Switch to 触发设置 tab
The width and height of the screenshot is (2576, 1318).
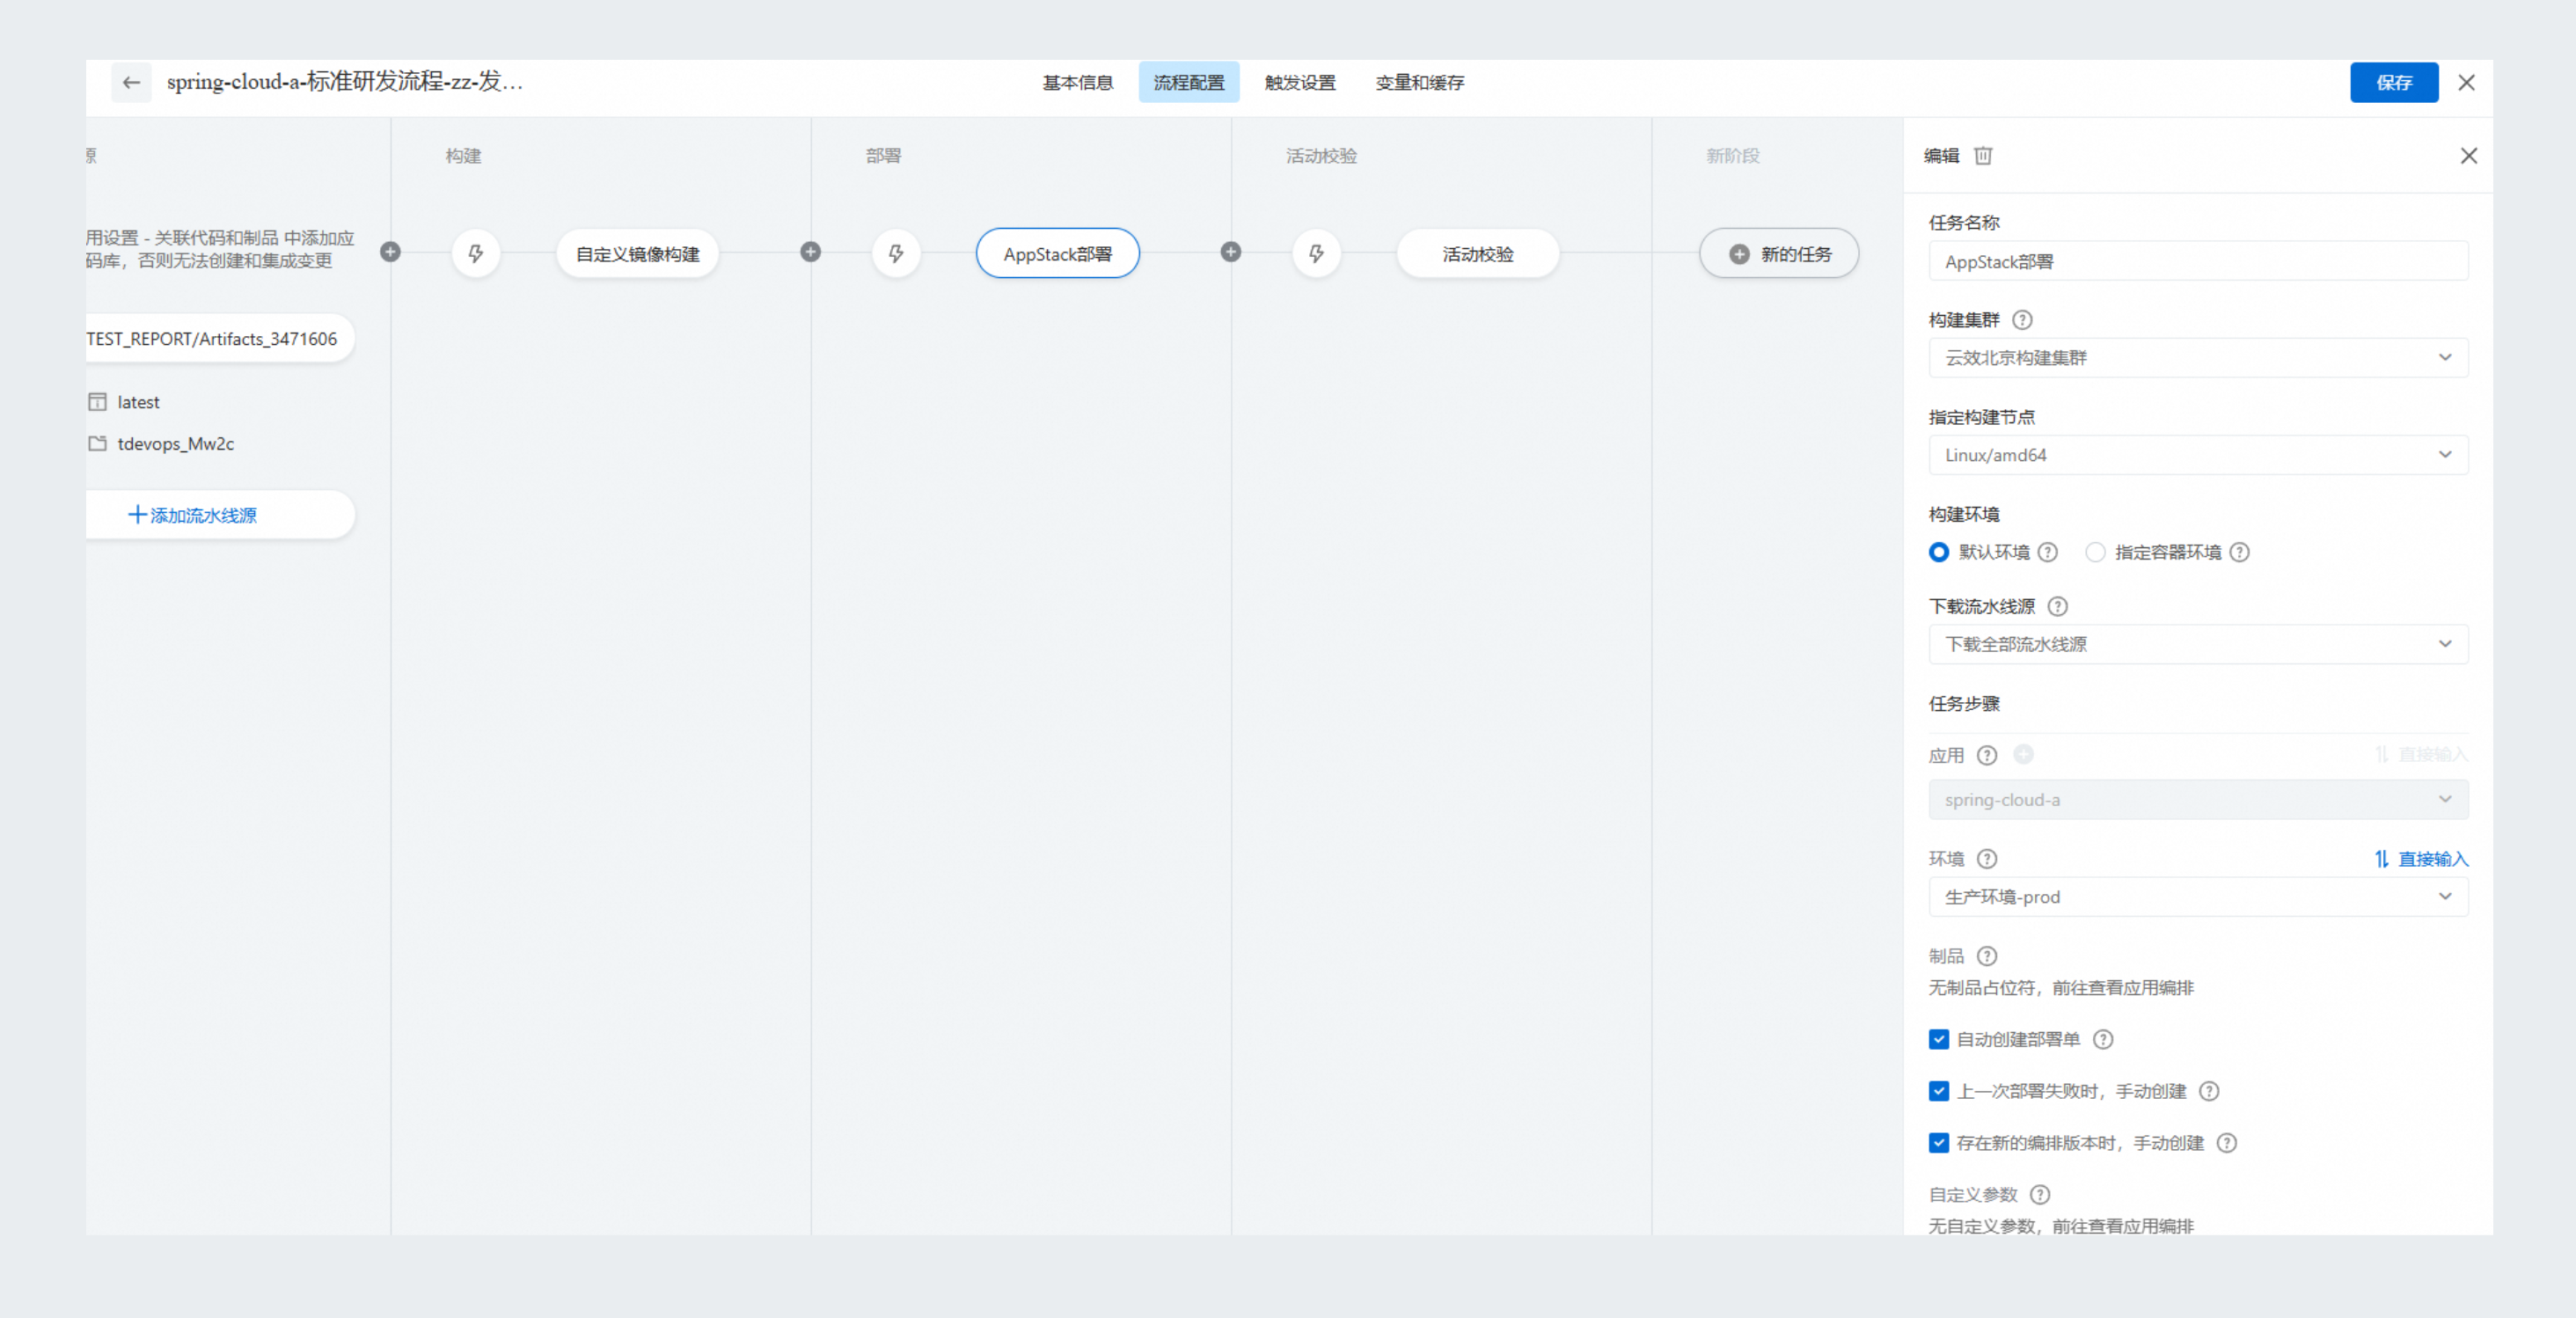(1300, 83)
